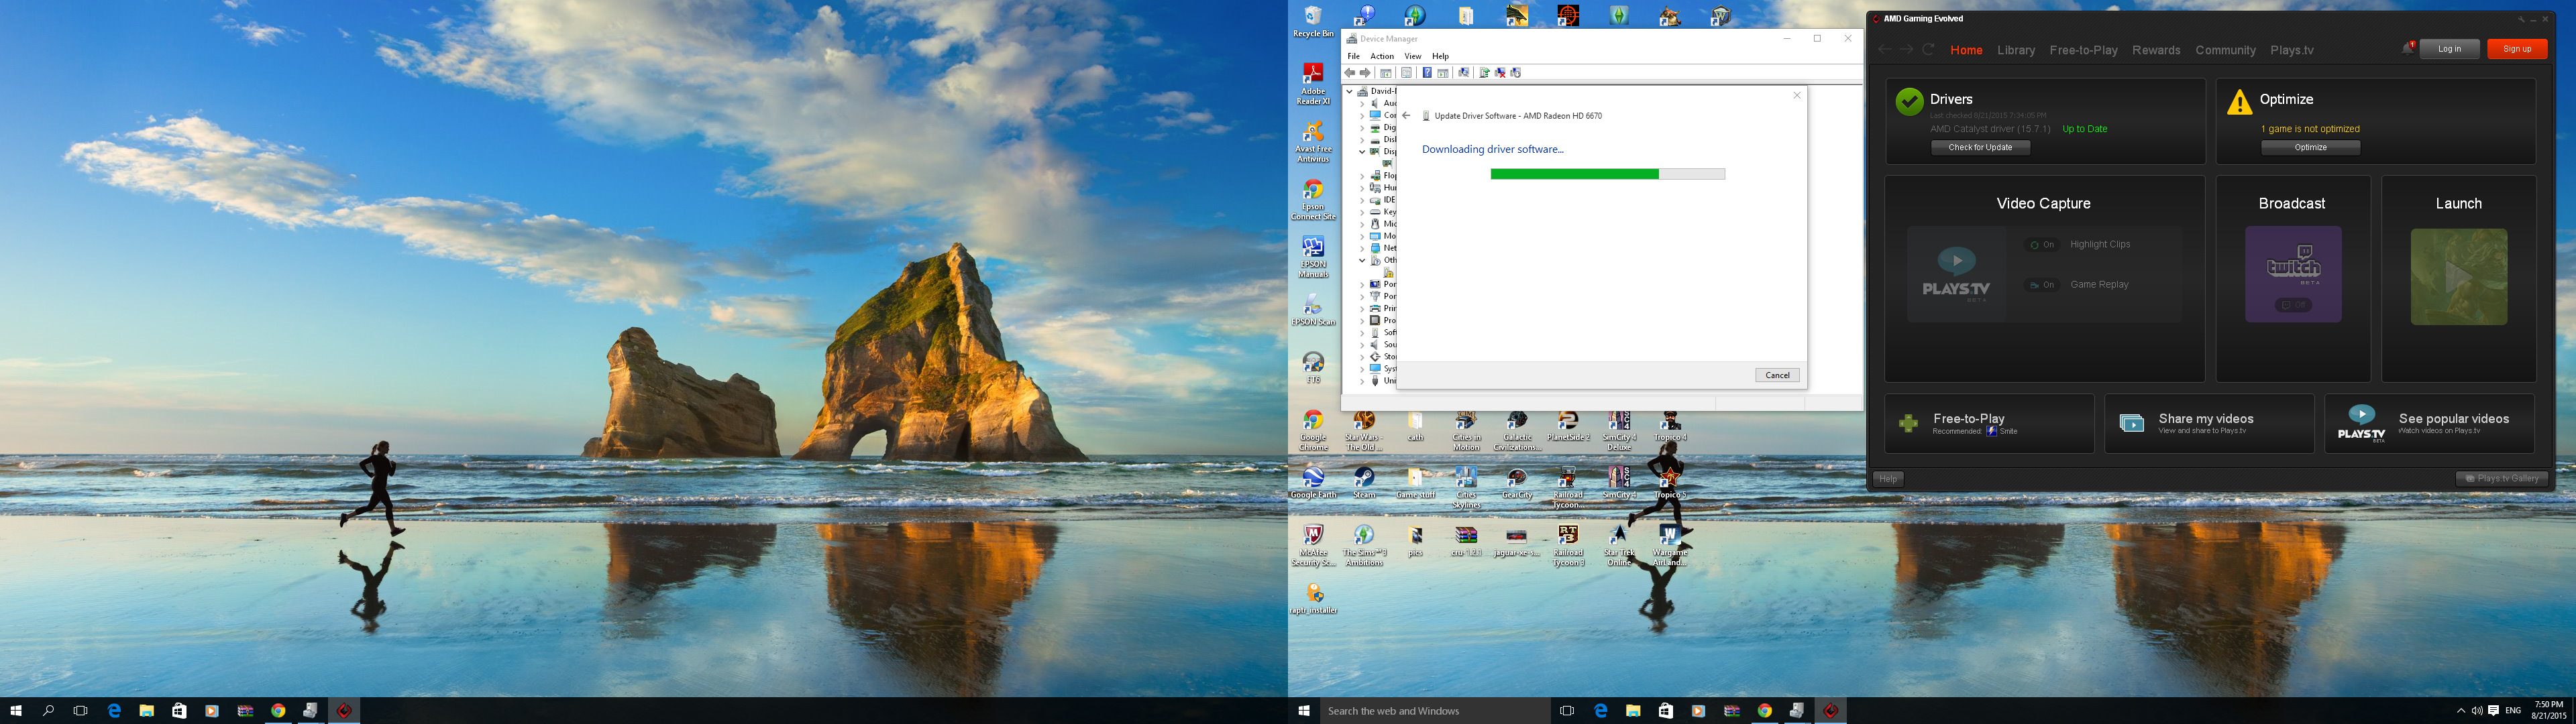Expand the 'Net' network adapters node

pyautogui.click(x=1362, y=248)
